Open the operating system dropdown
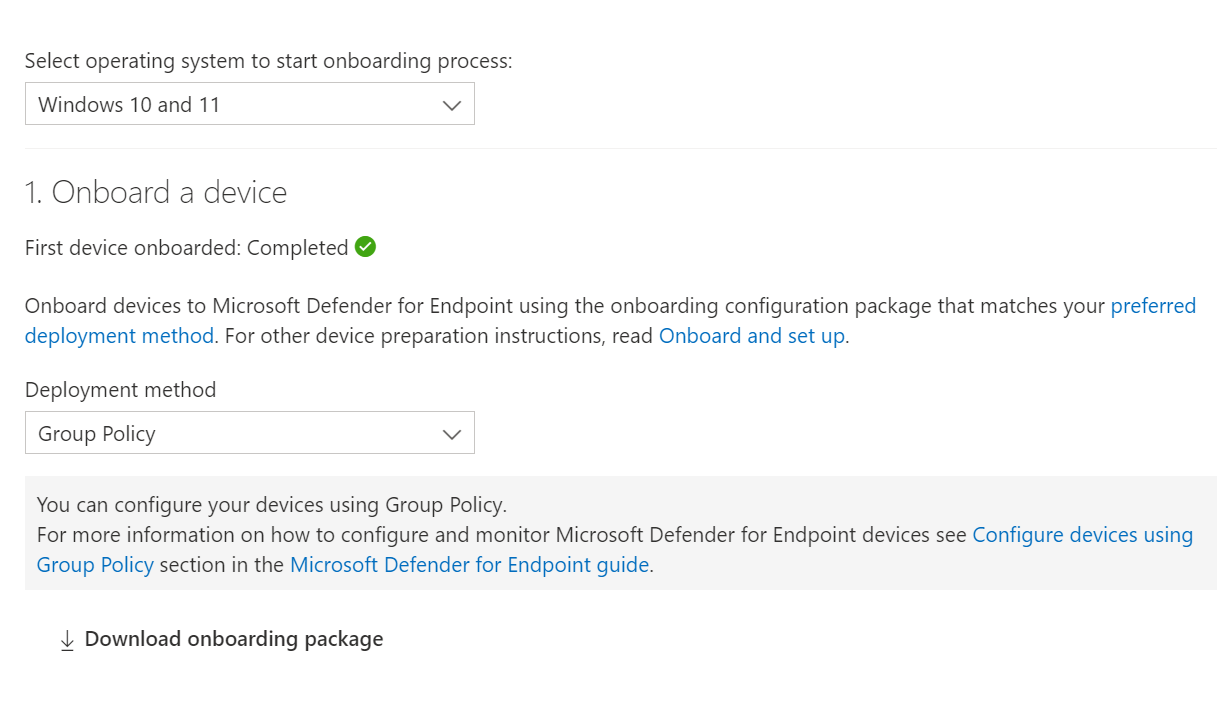Viewport: 1217px width, 714px height. tap(250, 103)
